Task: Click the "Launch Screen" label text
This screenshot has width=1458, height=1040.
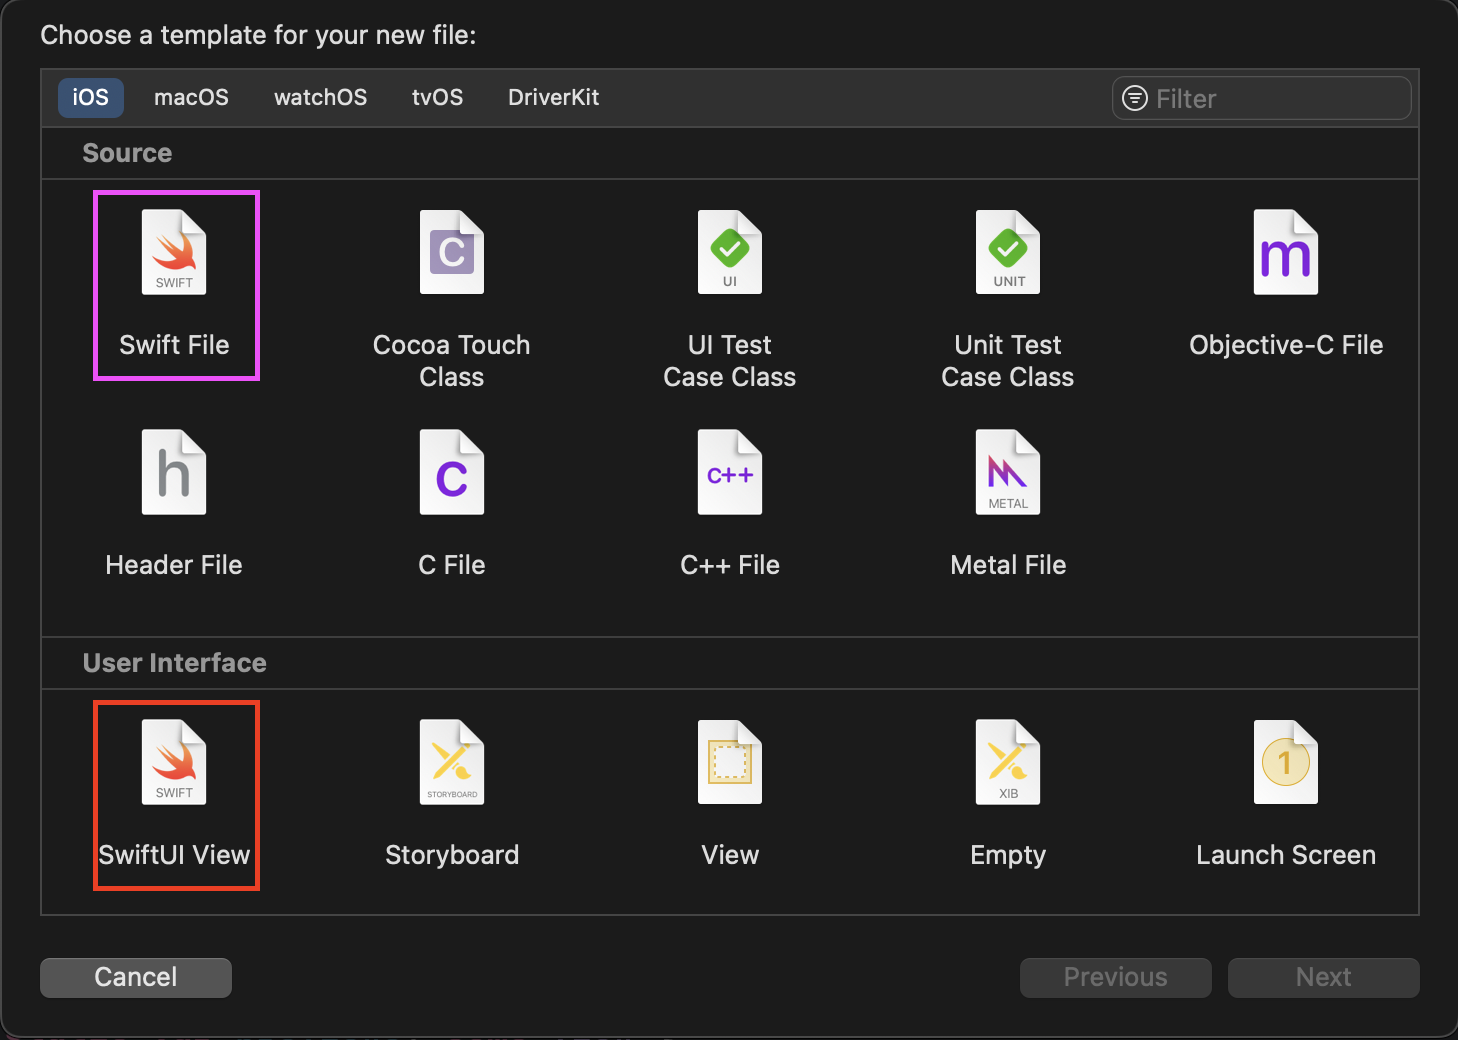Action: point(1286,855)
